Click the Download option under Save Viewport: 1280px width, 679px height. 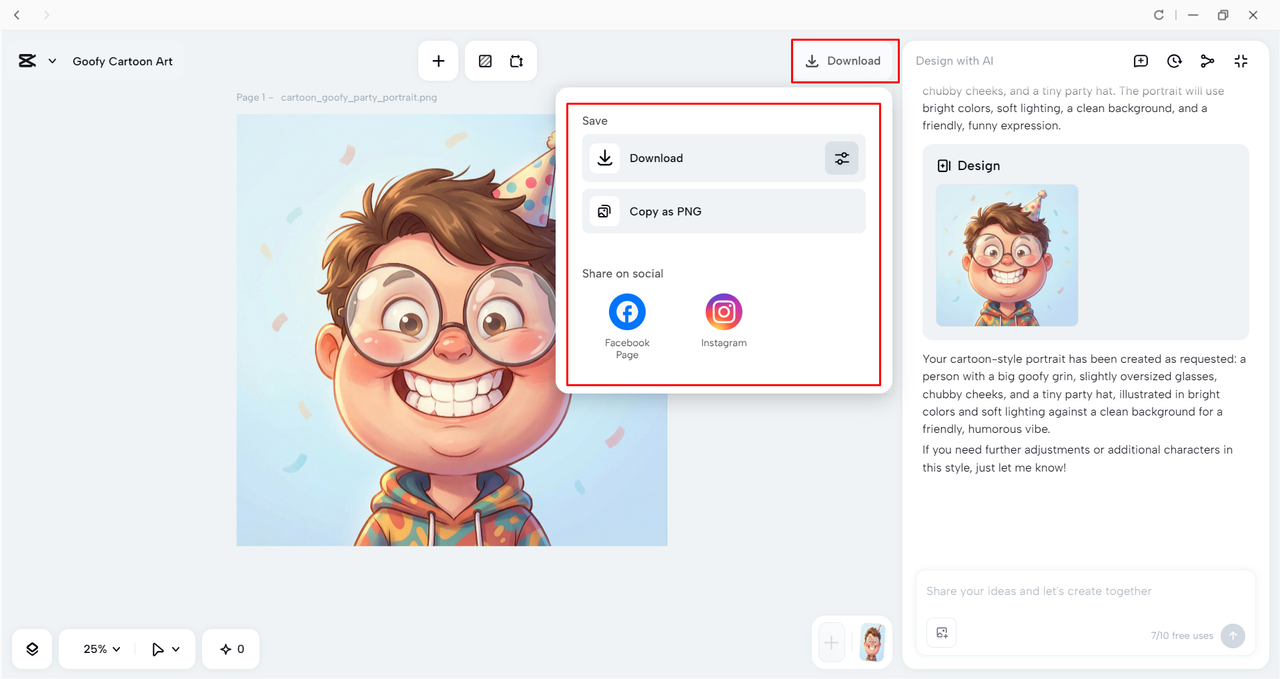point(724,158)
